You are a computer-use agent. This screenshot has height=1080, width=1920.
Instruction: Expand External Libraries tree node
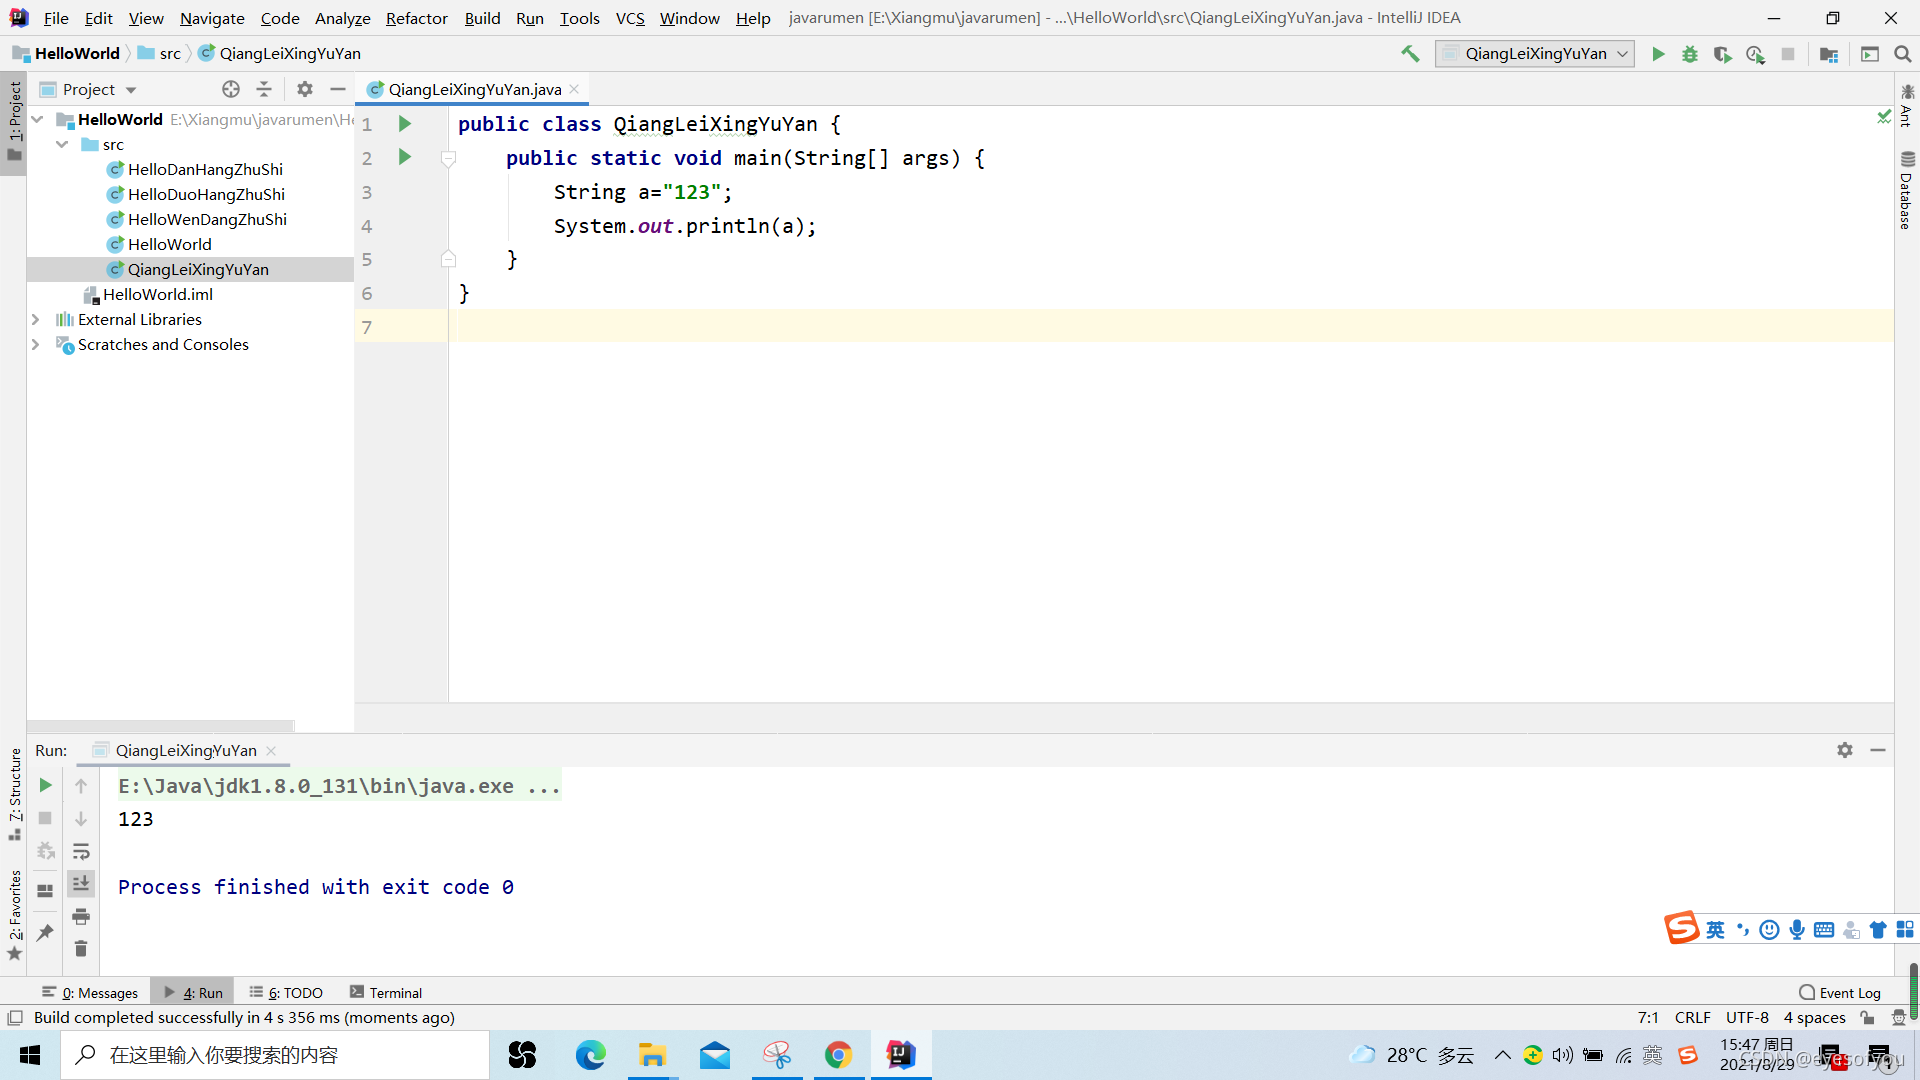tap(36, 320)
